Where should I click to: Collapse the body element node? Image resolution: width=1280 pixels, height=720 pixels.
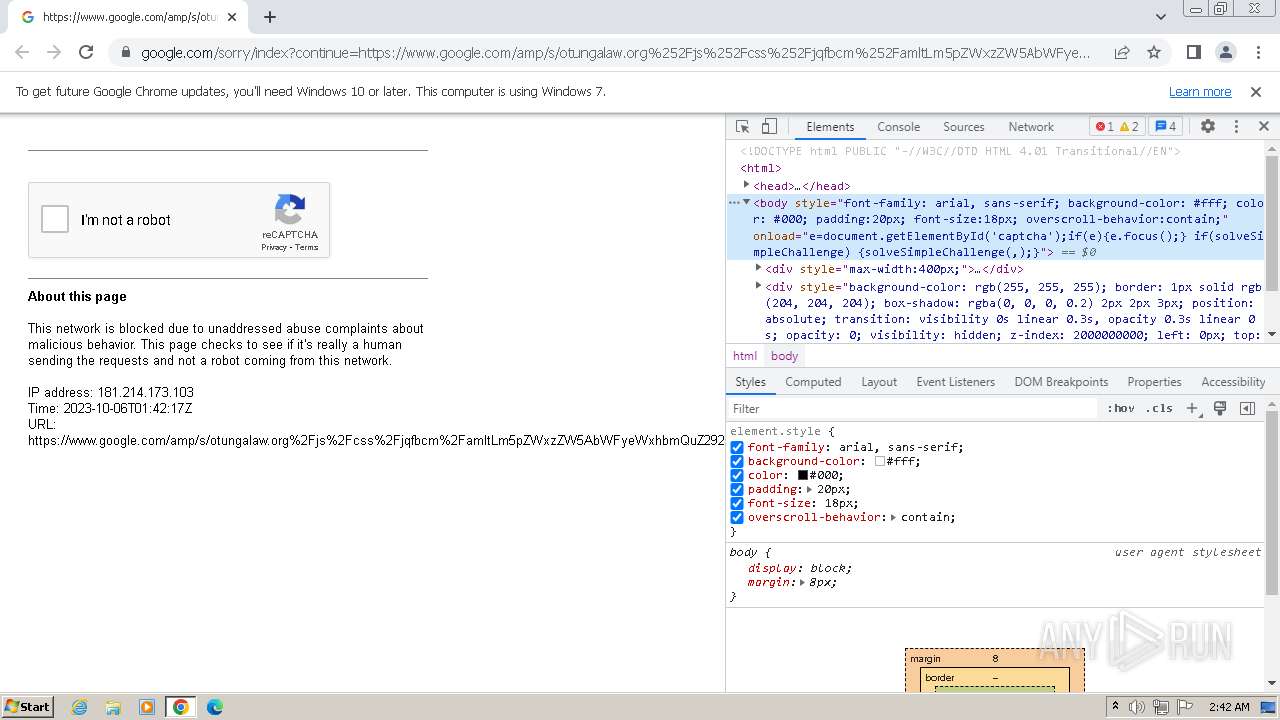746,202
